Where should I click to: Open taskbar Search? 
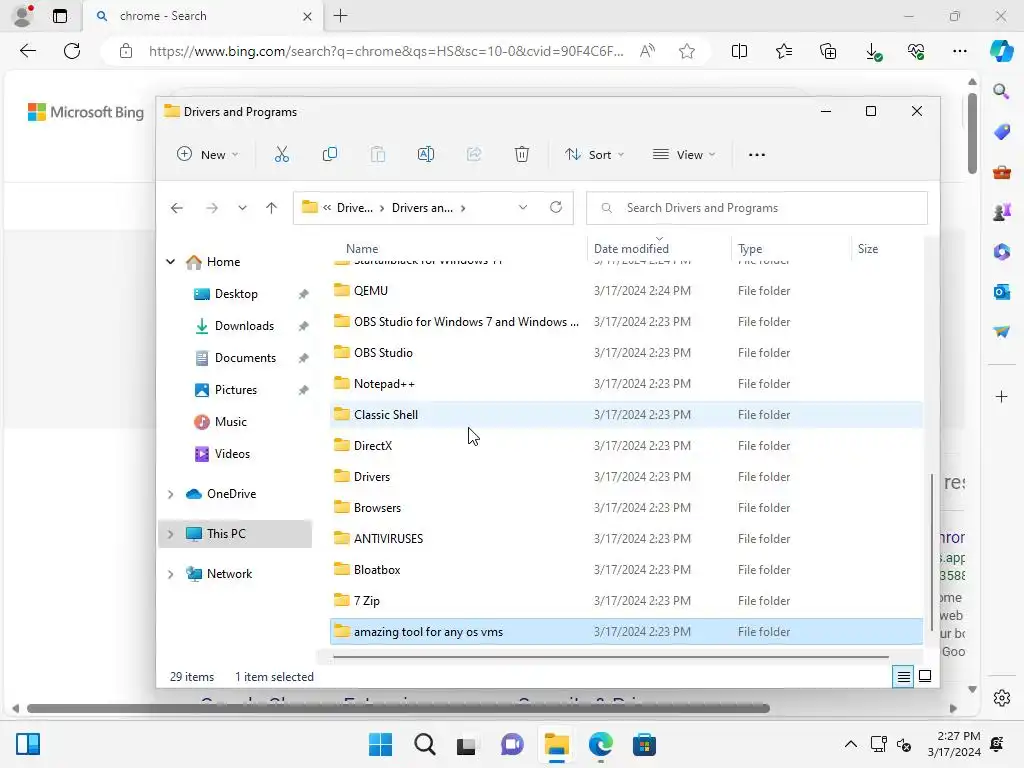tap(424, 744)
